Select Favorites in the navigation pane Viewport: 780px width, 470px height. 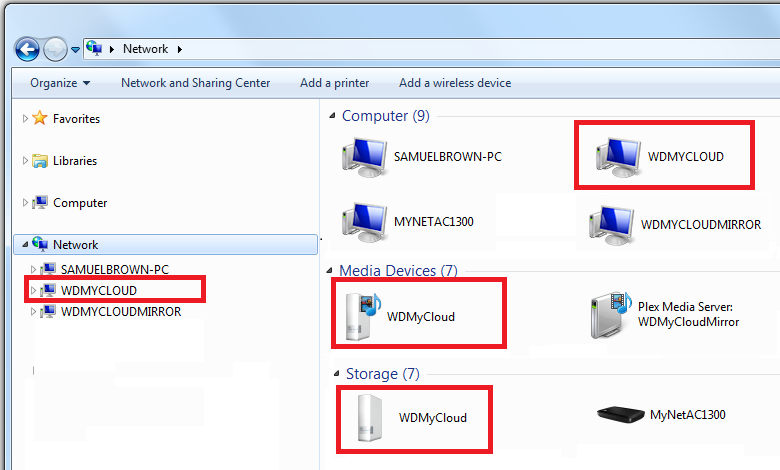[76, 119]
